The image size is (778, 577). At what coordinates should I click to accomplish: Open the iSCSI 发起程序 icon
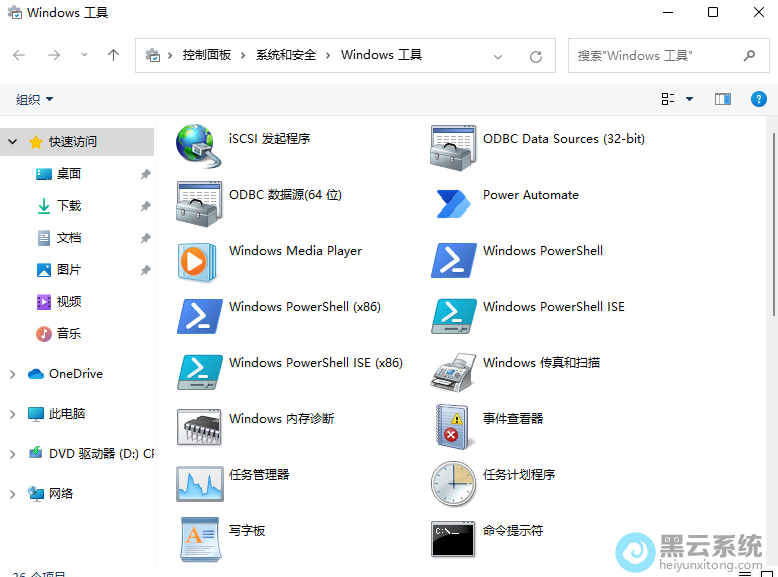coord(199,141)
